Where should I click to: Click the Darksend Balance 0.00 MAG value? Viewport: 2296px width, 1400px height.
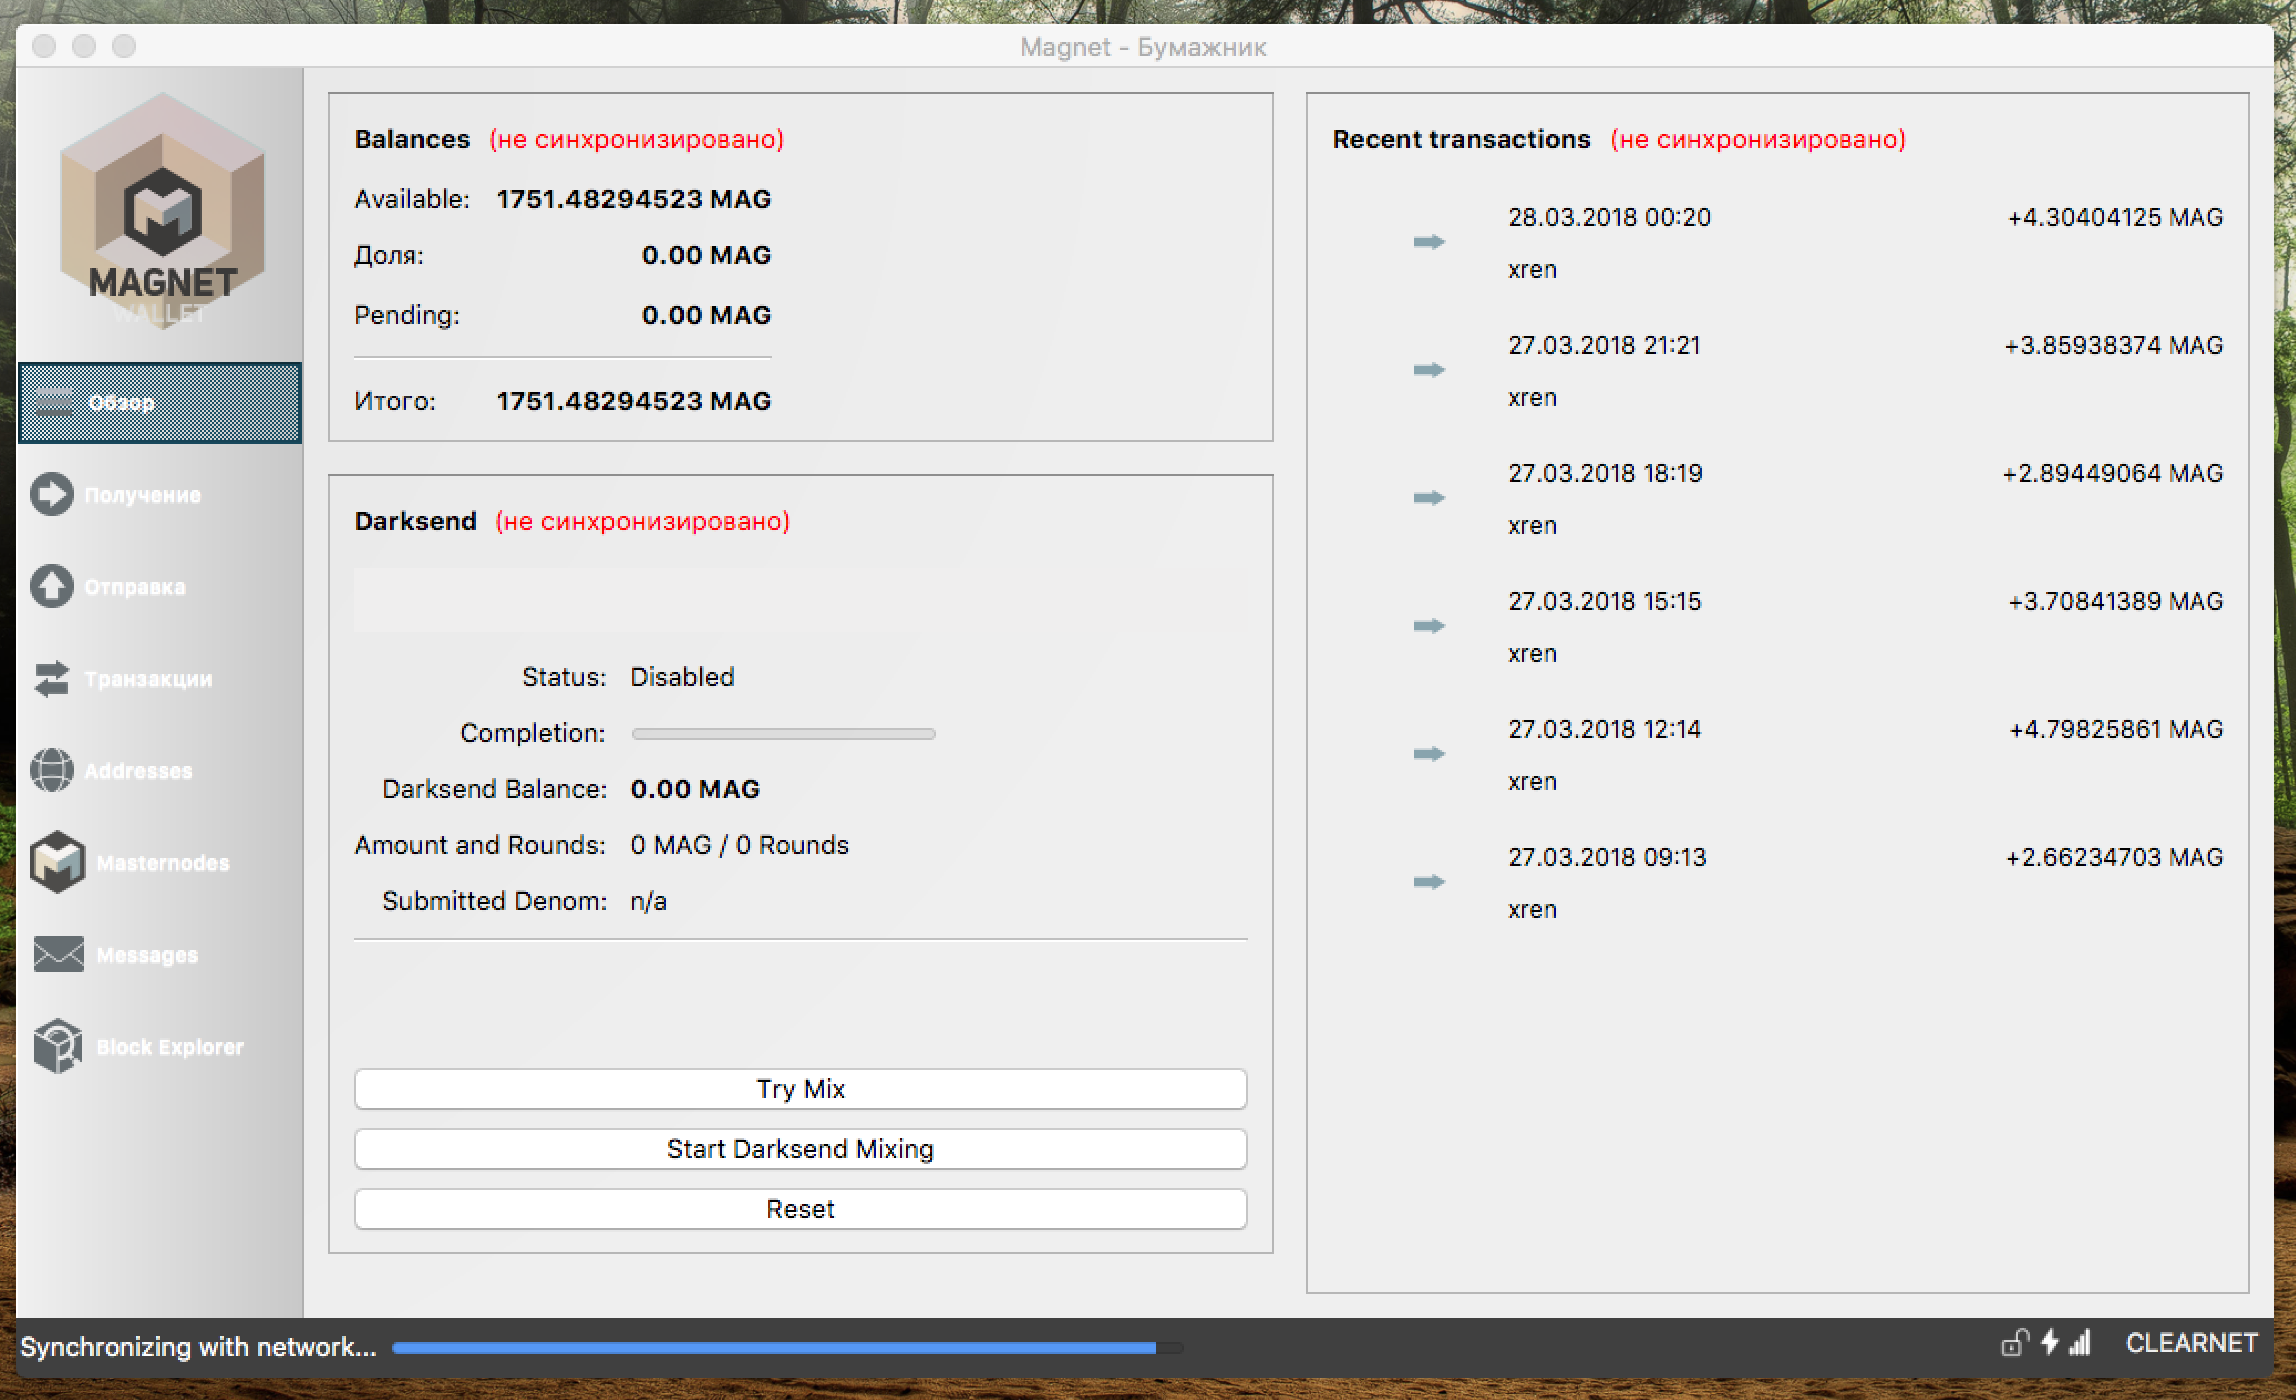click(695, 789)
